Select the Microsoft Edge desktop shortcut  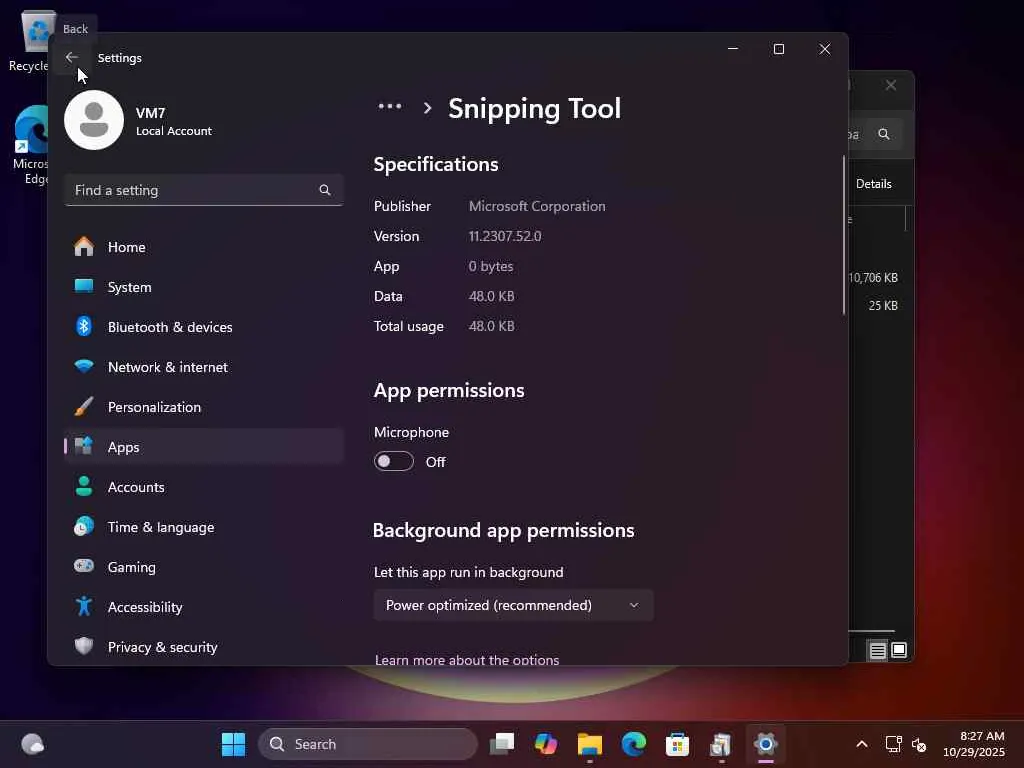tap(30, 145)
